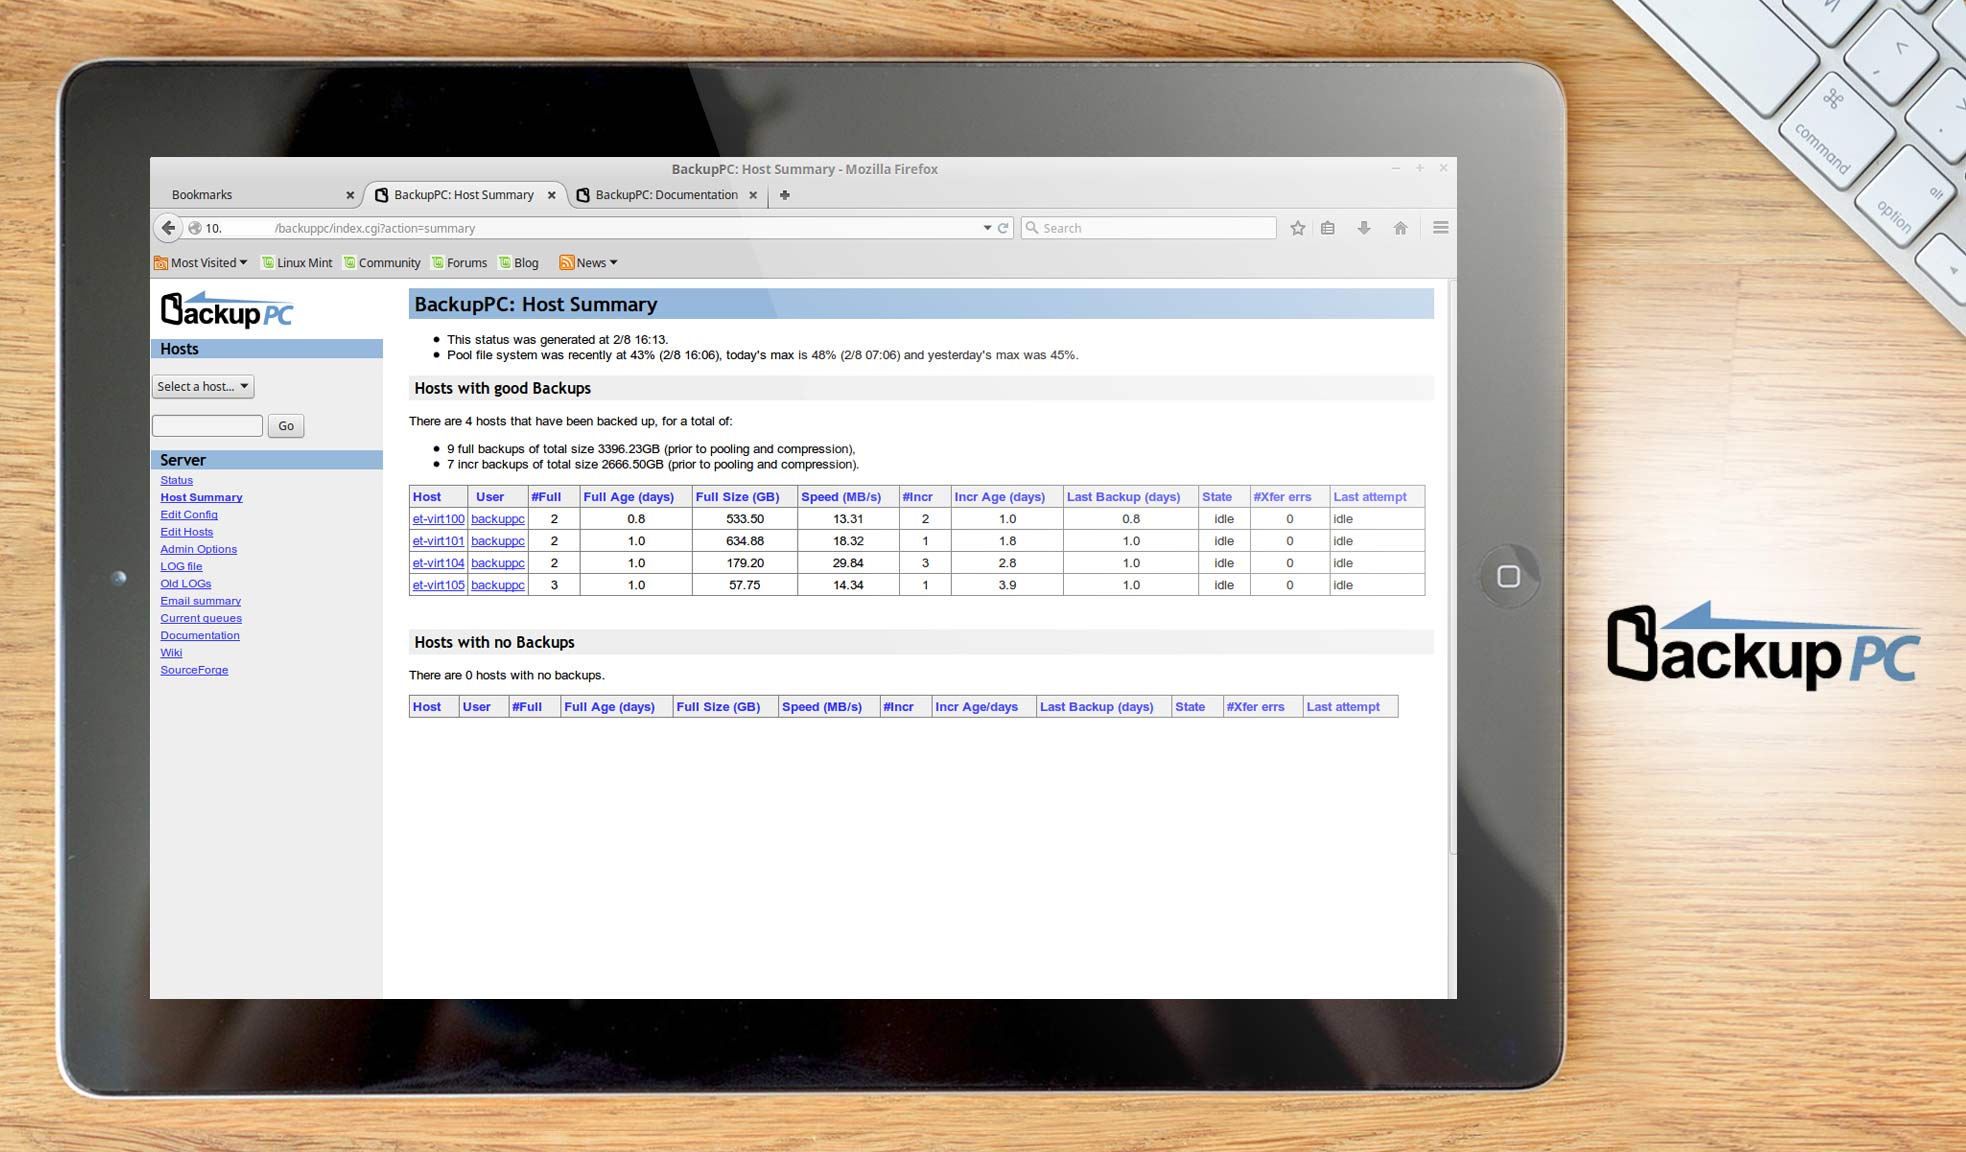
Task: Open the bookmarks list icon
Action: click(1328, 228)
